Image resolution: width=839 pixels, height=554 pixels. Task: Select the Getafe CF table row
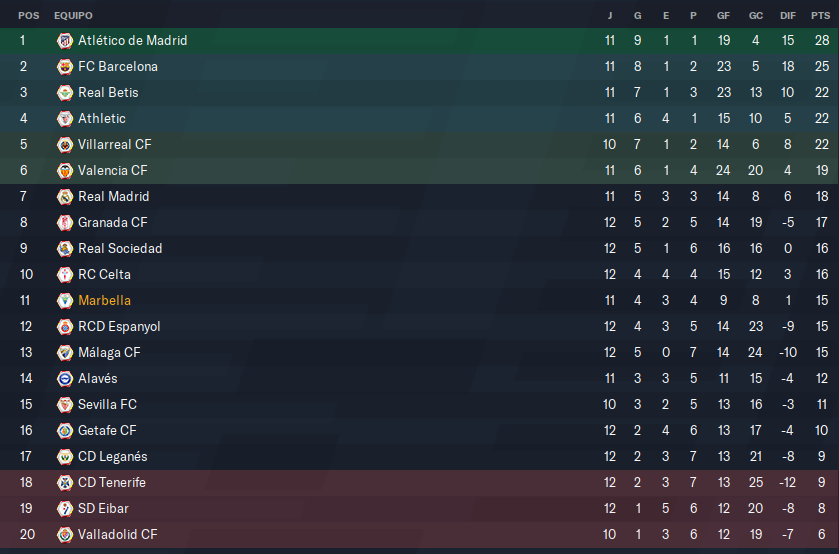(x=420, y=431)
